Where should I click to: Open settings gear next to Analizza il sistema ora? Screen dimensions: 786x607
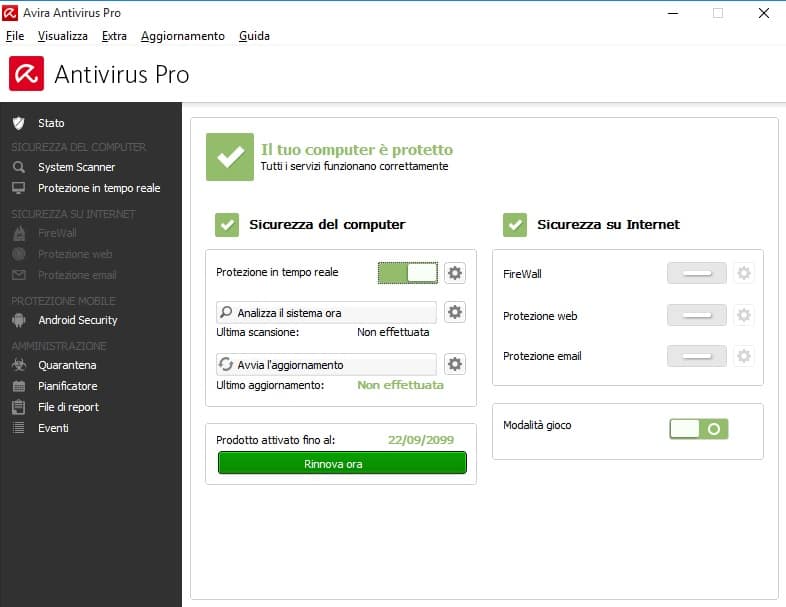pyautogui.click(x=455, y=312)
